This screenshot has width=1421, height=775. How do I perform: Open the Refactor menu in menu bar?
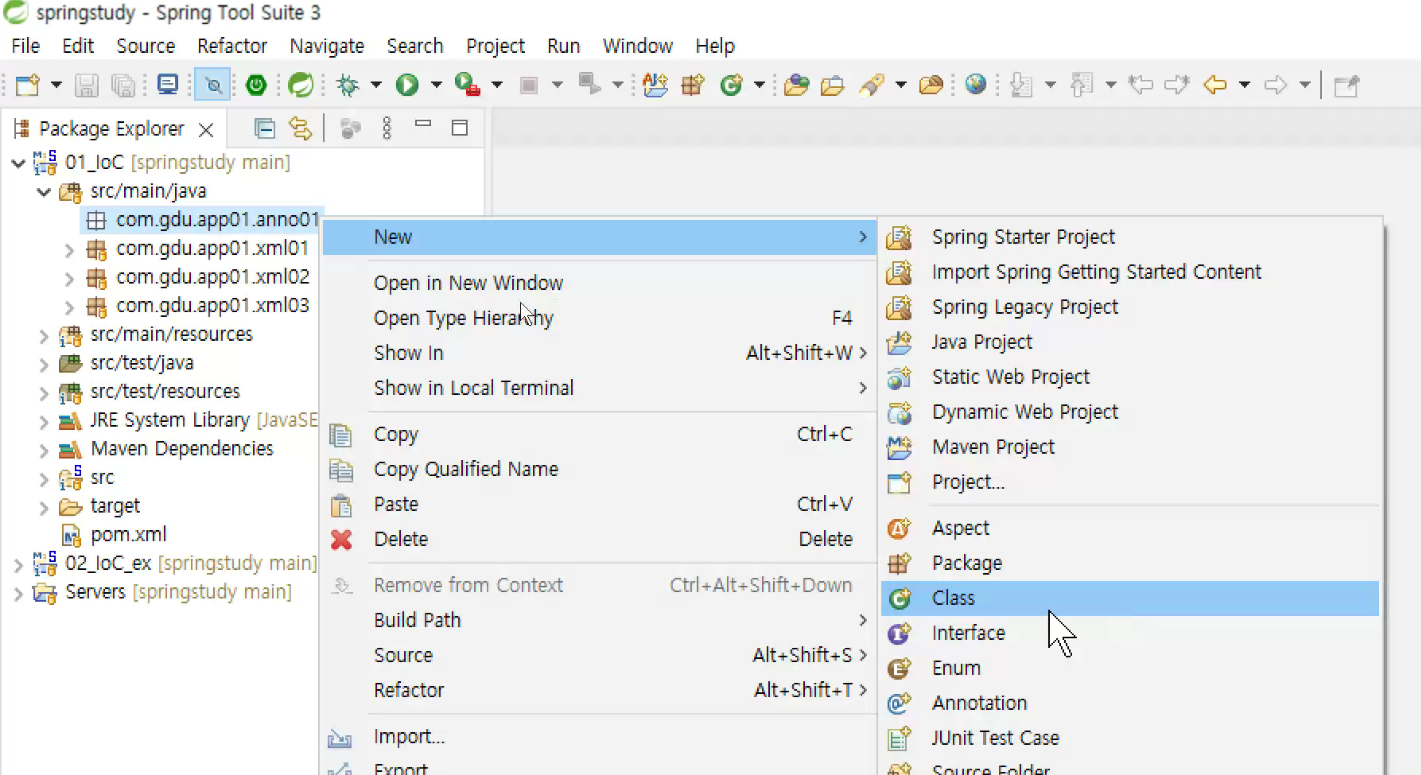pos(232,46)
